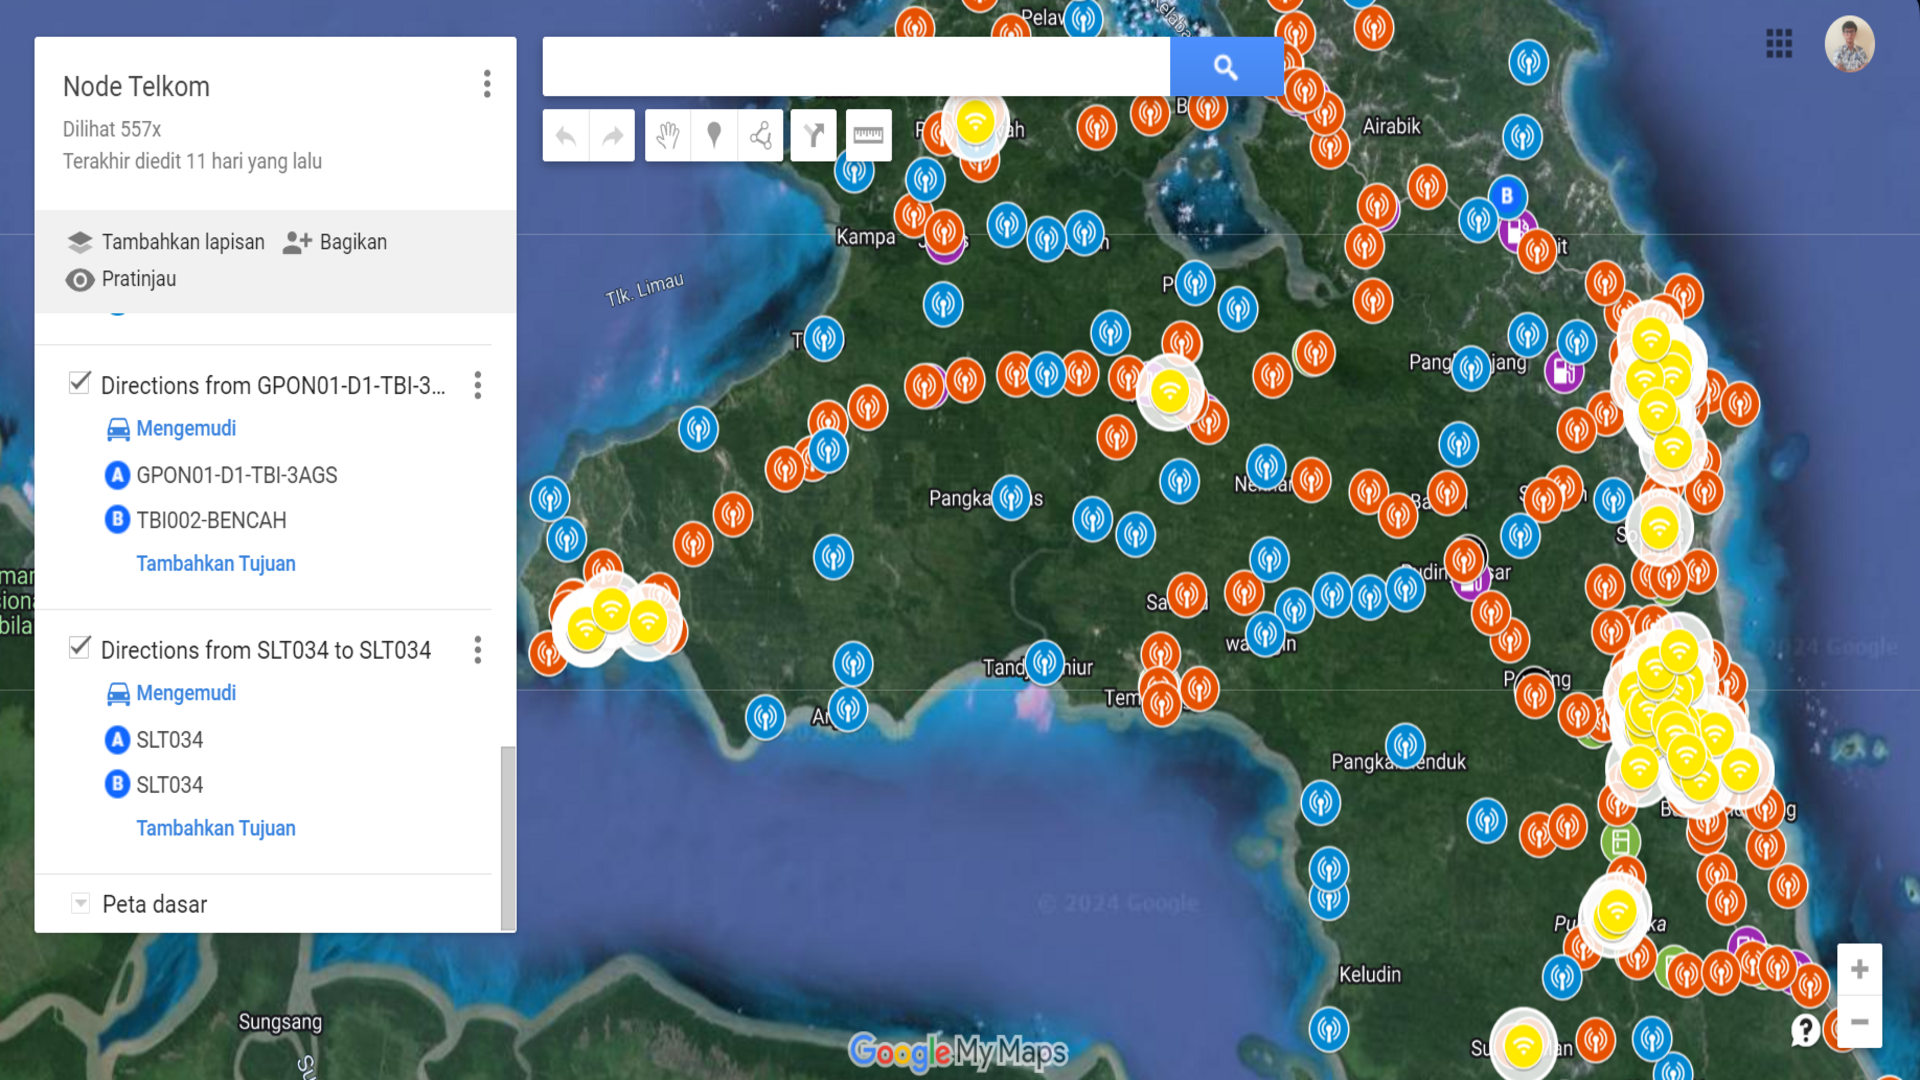Click the Tambahkan lapisan button
Viewport: 1920px width, 1080px height.
pos(166,242)
